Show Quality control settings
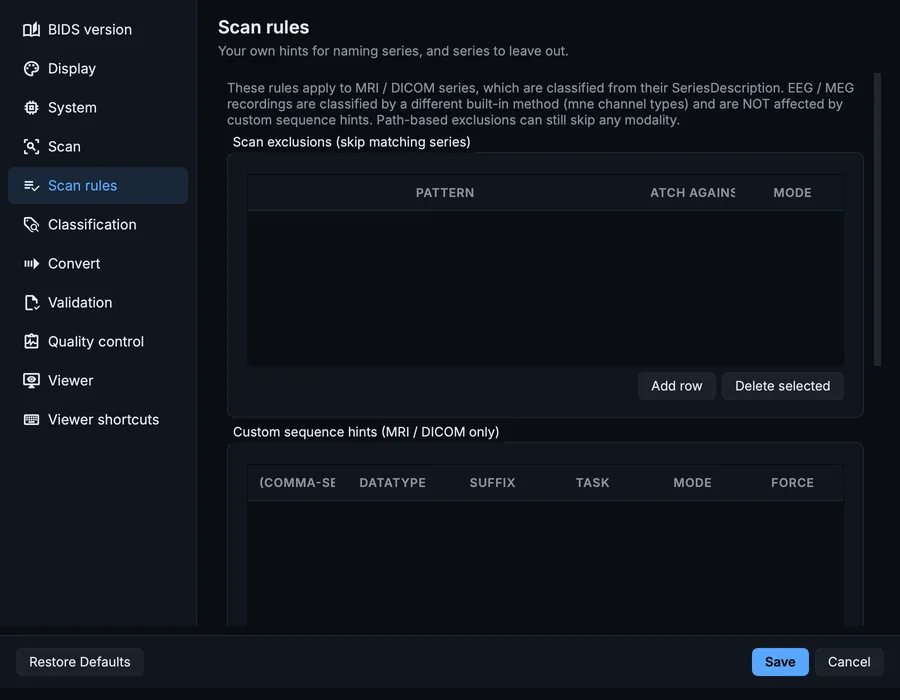The width and height of the screenshot is (900, 700). [x=98, y=341]
